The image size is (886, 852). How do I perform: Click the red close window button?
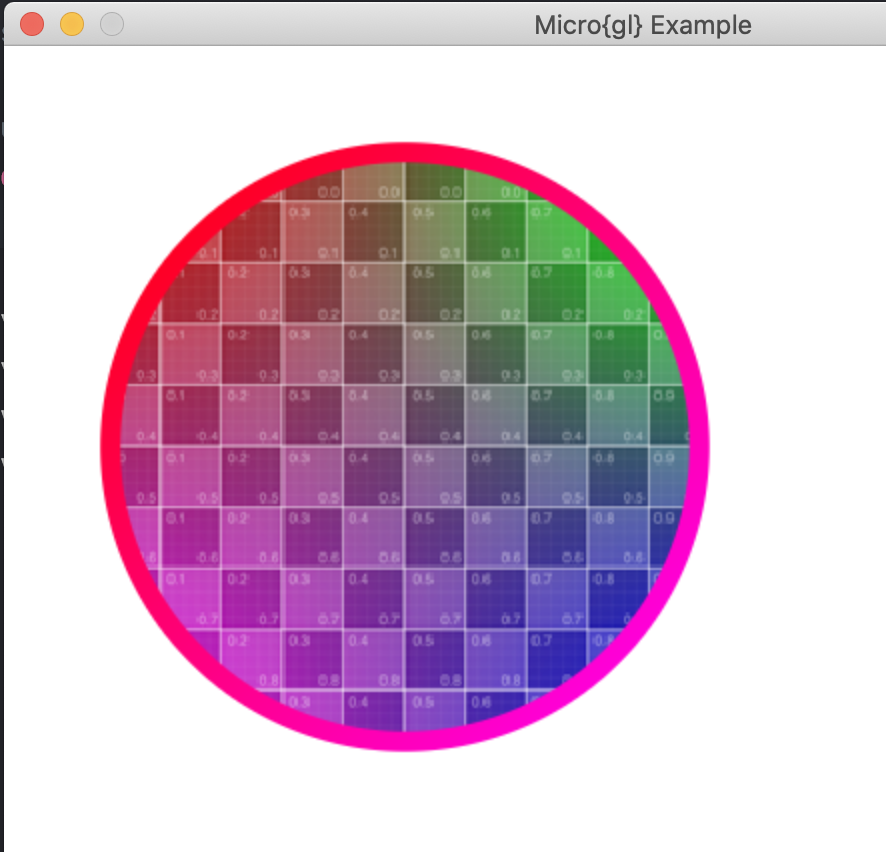(x=32, y=24)
